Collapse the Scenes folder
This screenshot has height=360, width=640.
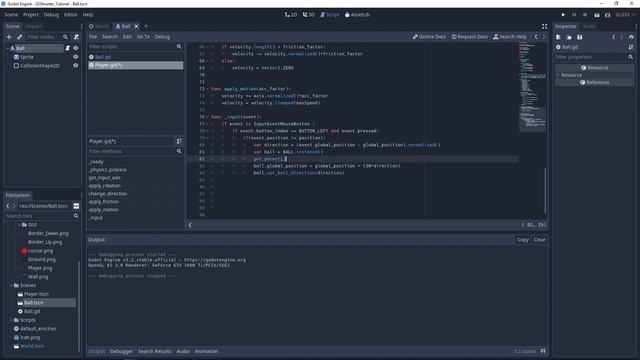(11, 285)
